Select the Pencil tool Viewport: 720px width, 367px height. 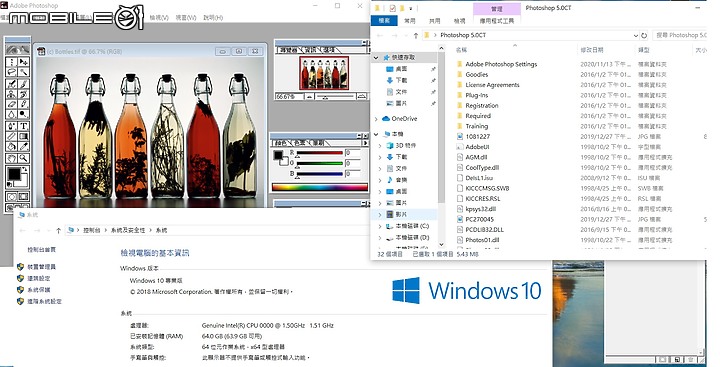point(23,104)
